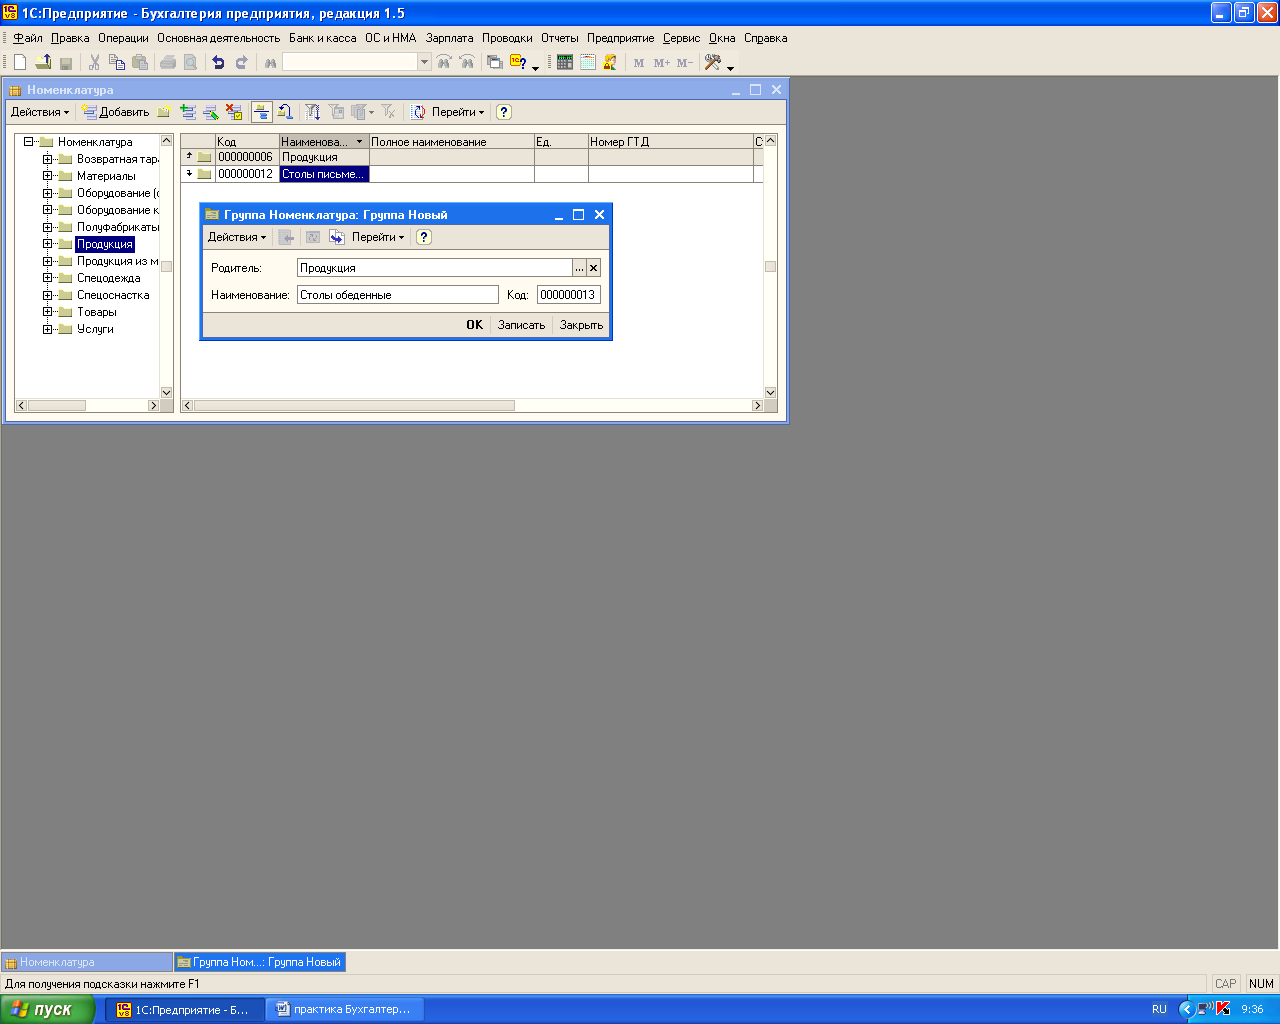Open the Файл menu
This screenshot has width=1280, height=1024.
tap(28, 38)
